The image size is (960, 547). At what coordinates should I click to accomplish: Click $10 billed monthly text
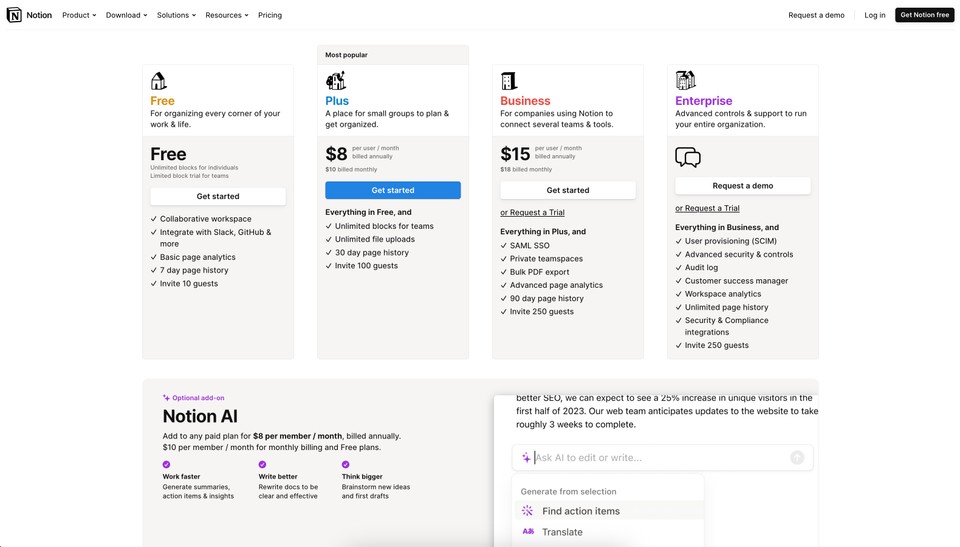[351, 170]
